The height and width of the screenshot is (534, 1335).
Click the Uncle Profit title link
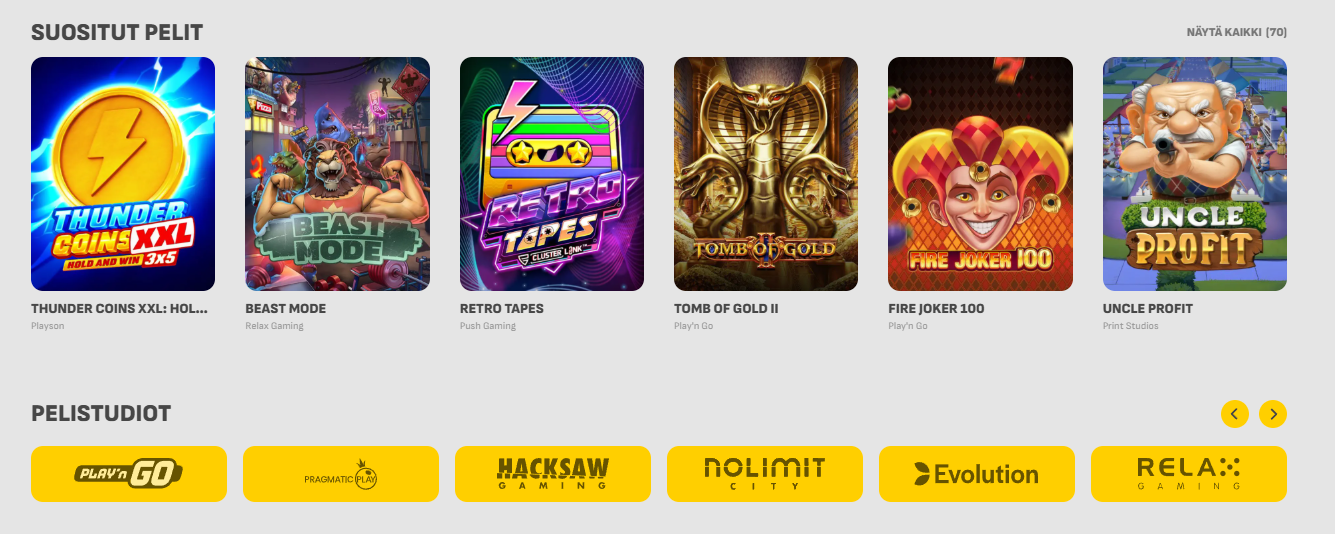point(1148,308)
